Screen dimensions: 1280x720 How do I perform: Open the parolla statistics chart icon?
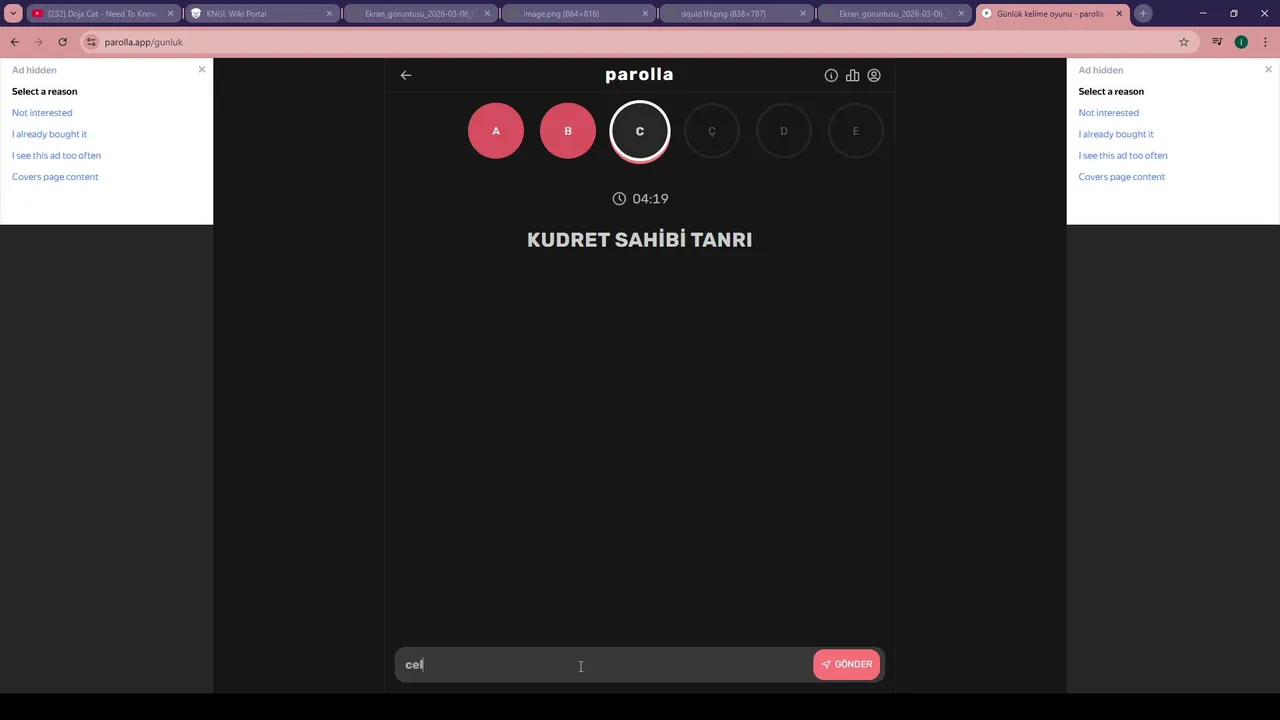[852, 75]
